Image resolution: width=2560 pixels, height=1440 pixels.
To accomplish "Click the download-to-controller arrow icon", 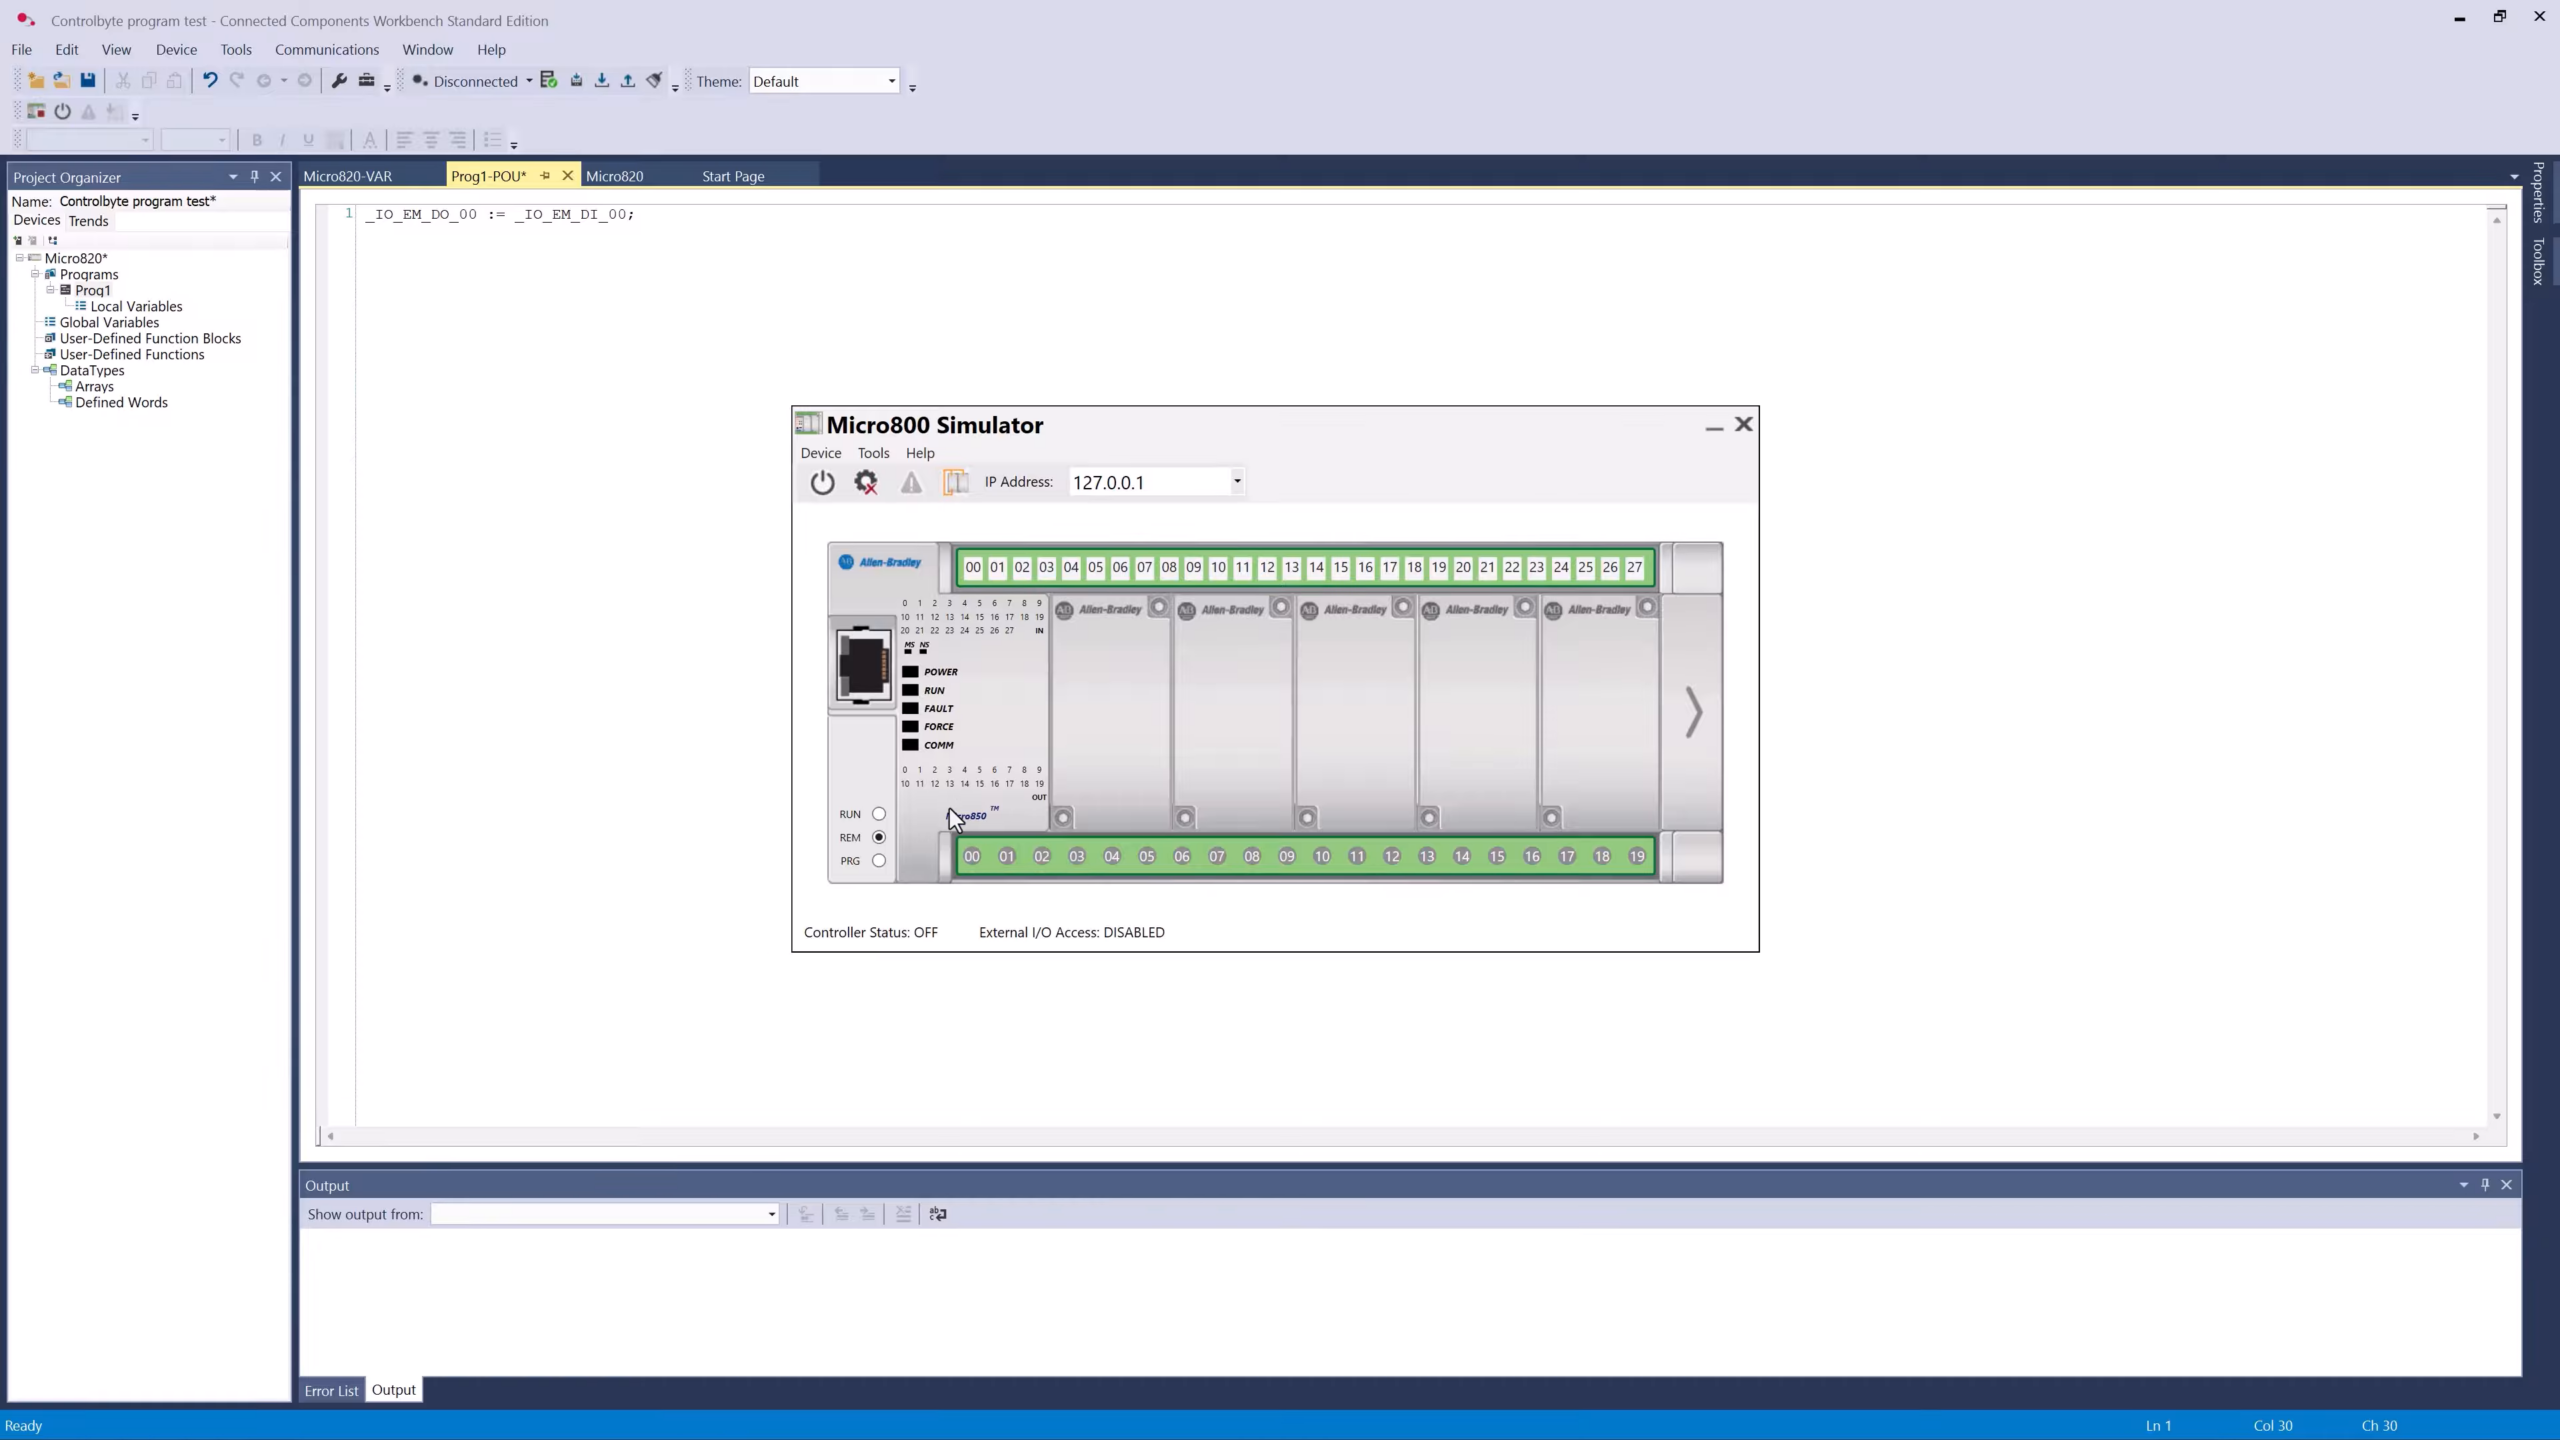I will (x=602, y=81).
